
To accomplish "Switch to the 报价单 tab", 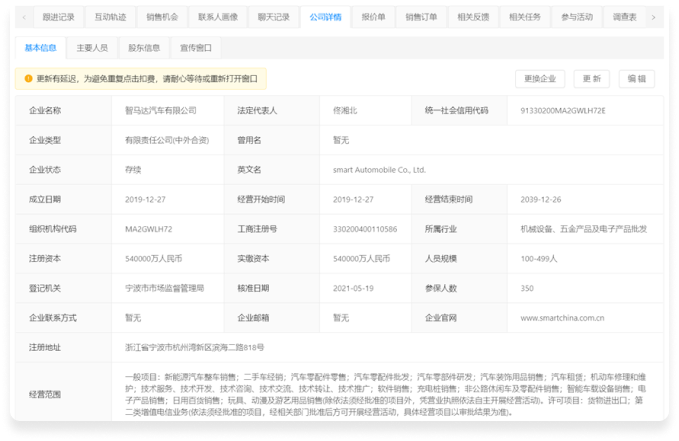I will (373, 17).
